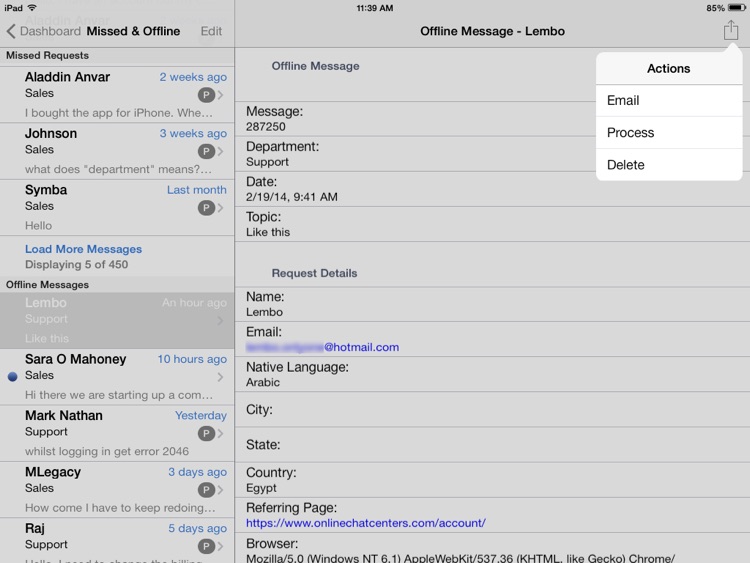Tap the Topic value Like this in details
Screen dimensions: 750x563
(x=268, y=232)
